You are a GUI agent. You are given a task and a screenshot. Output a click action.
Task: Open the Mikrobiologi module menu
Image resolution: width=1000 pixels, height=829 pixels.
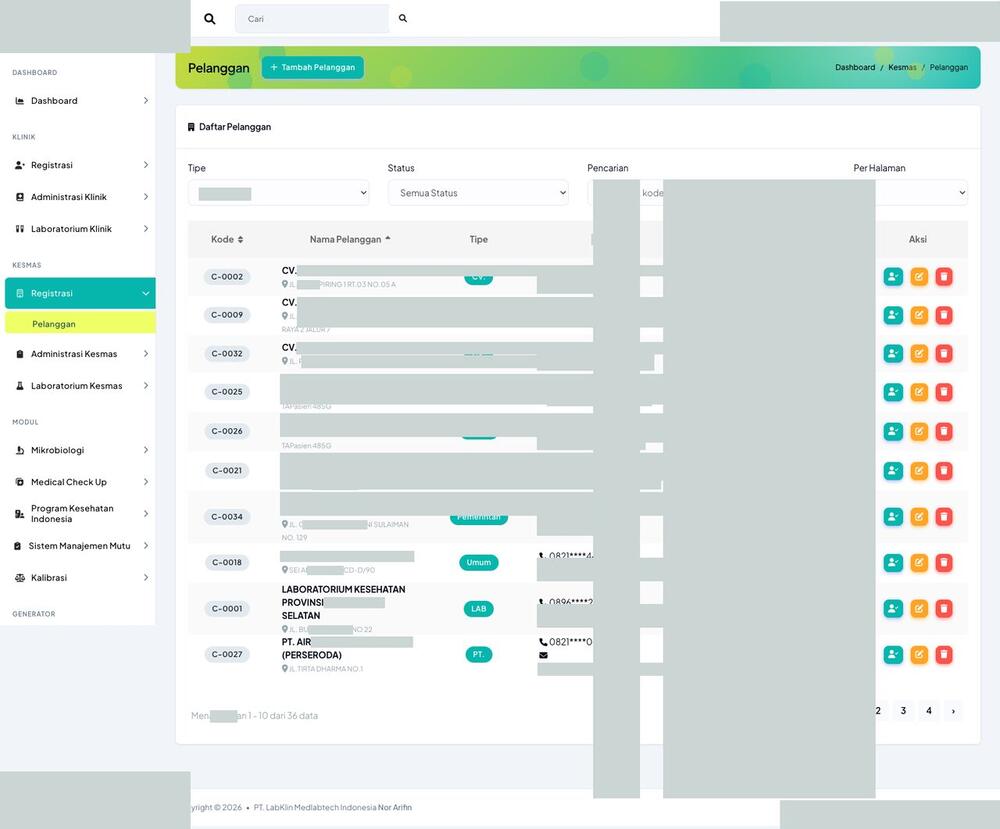point(80,450)
